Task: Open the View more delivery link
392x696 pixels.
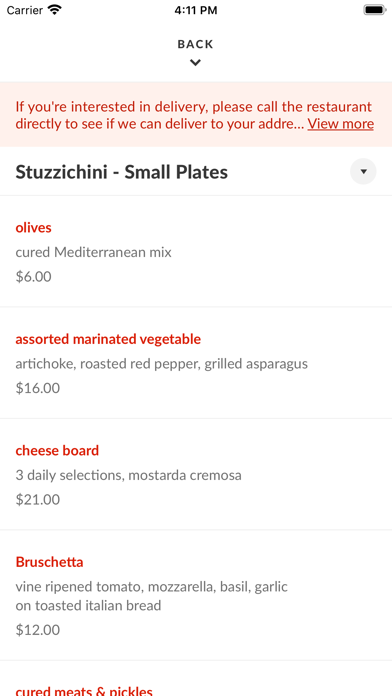Action: (x=341, y=123)
